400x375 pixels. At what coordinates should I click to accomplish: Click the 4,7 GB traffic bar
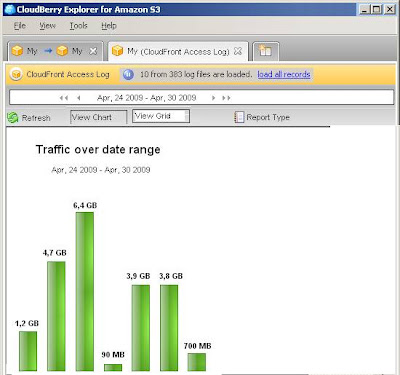tap(56, 316)
